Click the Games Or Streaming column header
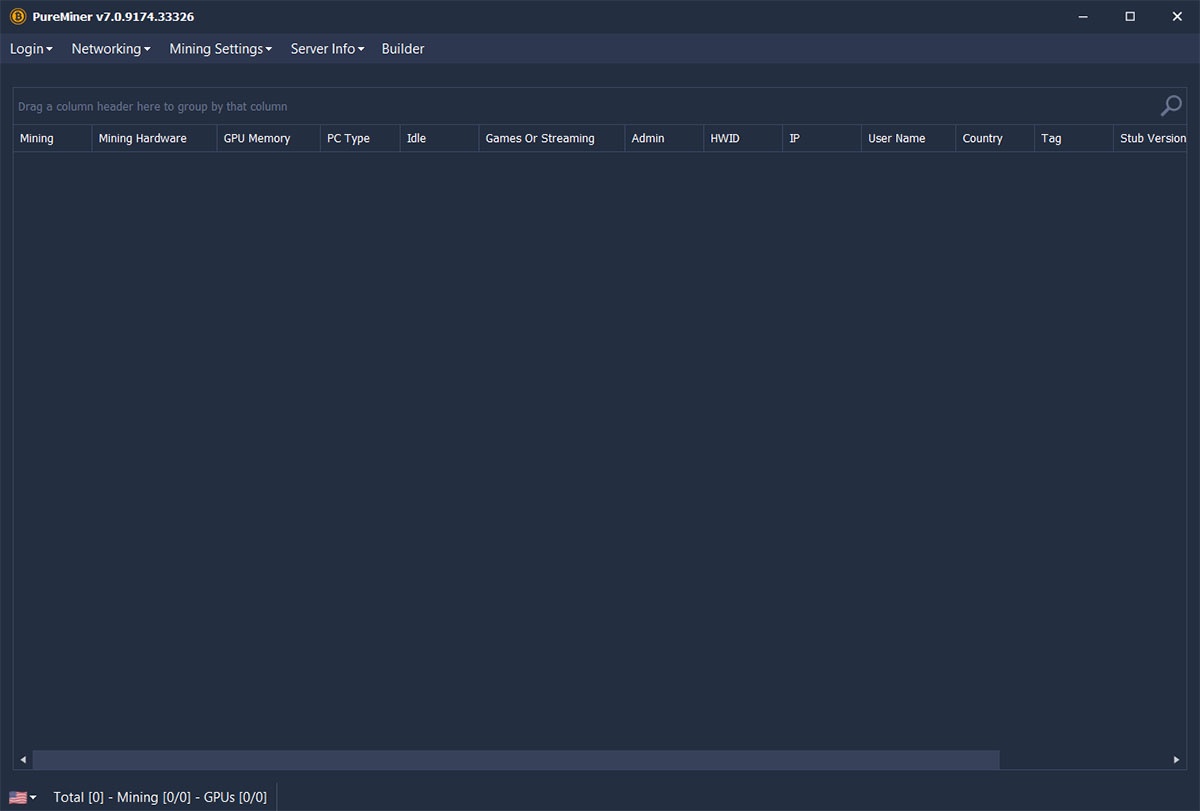 [x=540, y=138]
